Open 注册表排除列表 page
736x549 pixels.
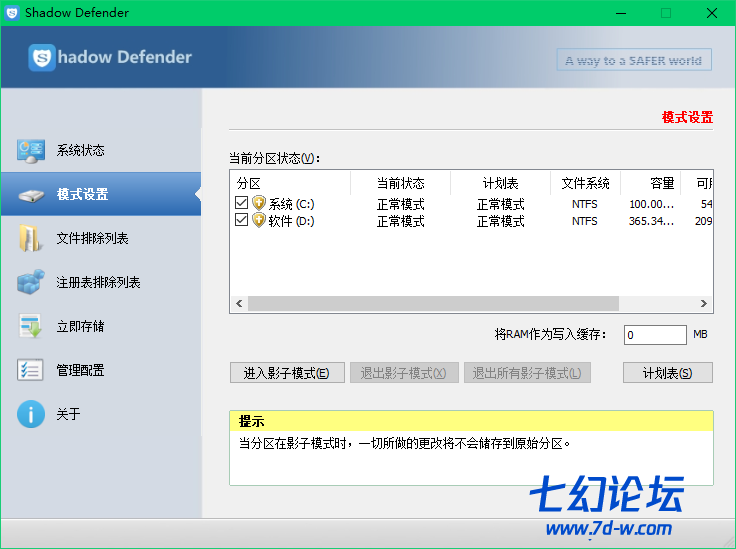pos(101,282)
